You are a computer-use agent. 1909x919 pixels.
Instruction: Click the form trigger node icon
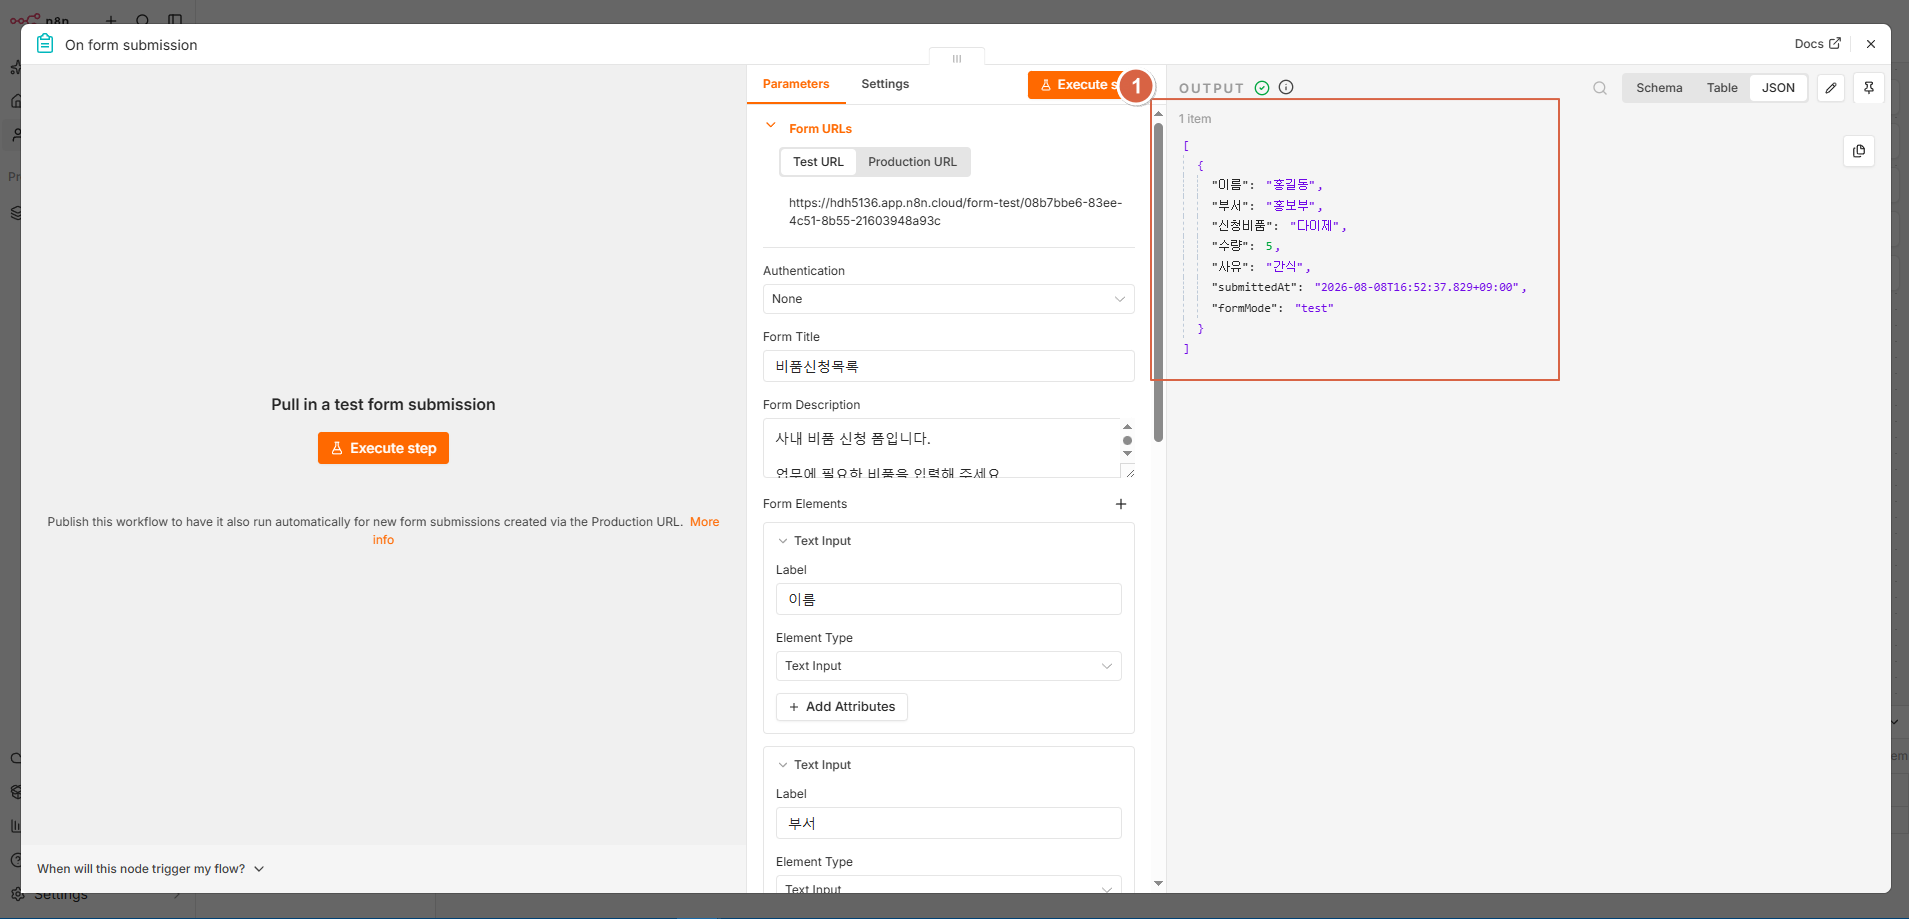click(x=45, y=44)
